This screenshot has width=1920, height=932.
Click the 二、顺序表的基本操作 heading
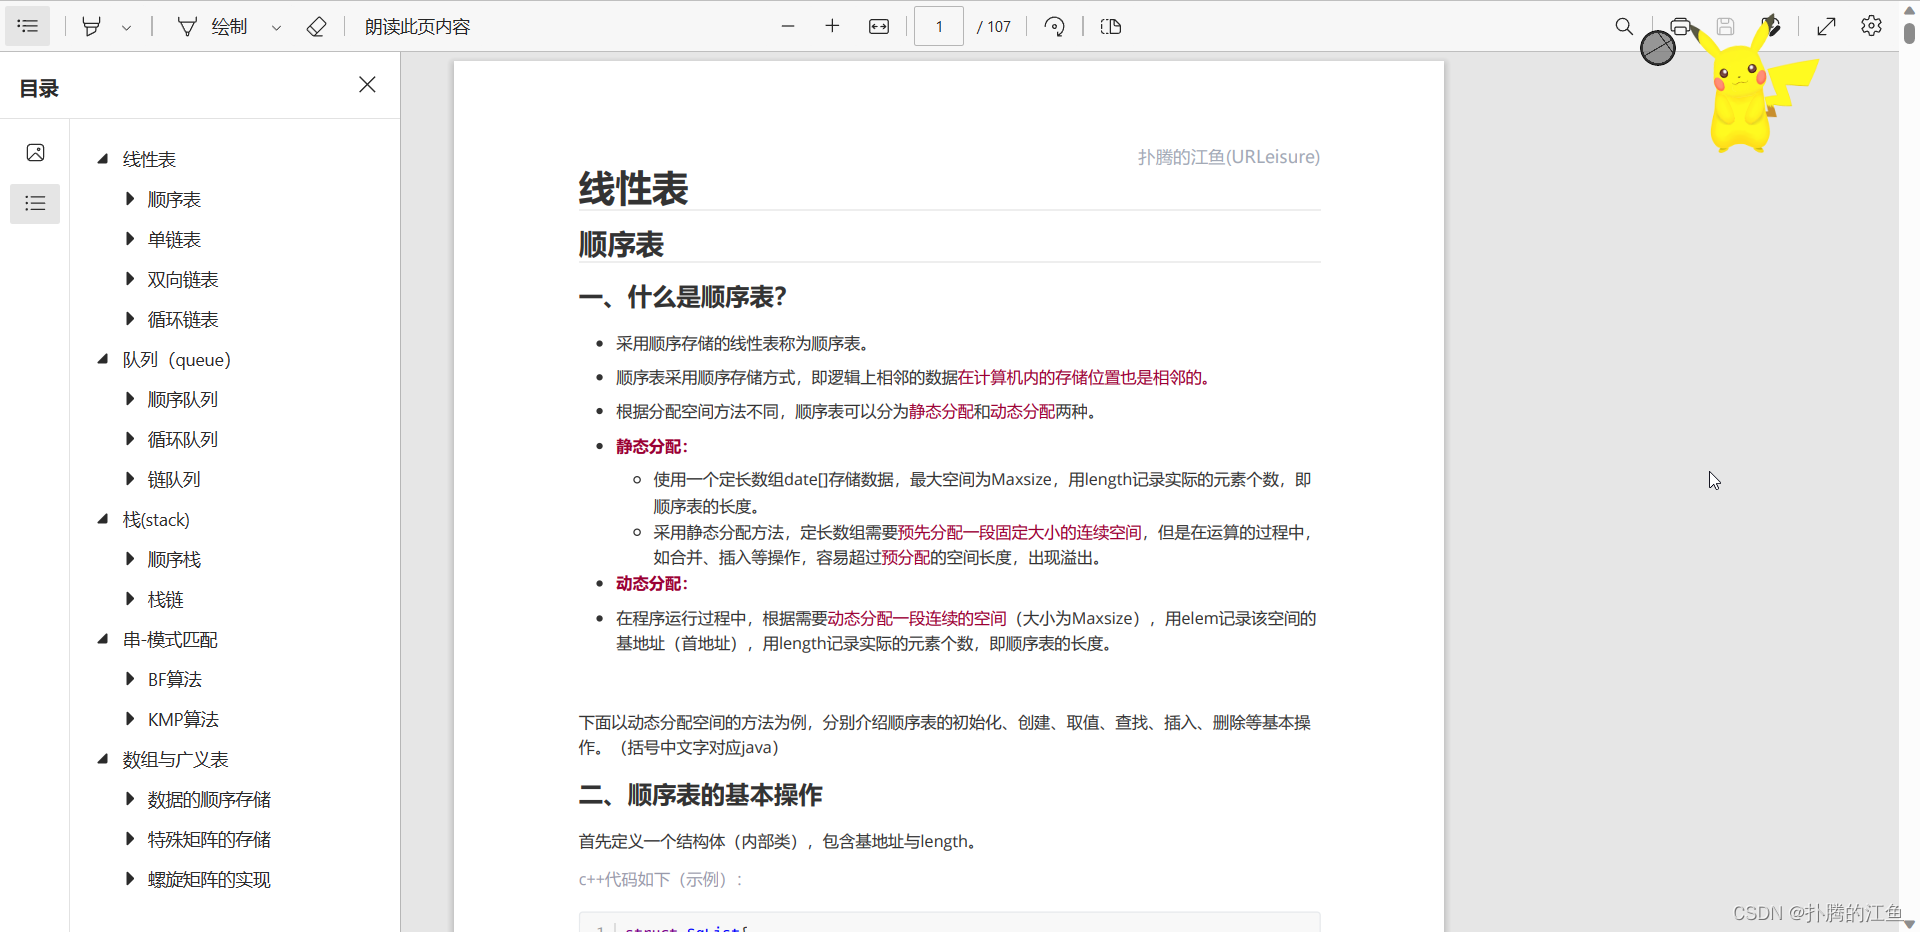[x=700, y=795]
